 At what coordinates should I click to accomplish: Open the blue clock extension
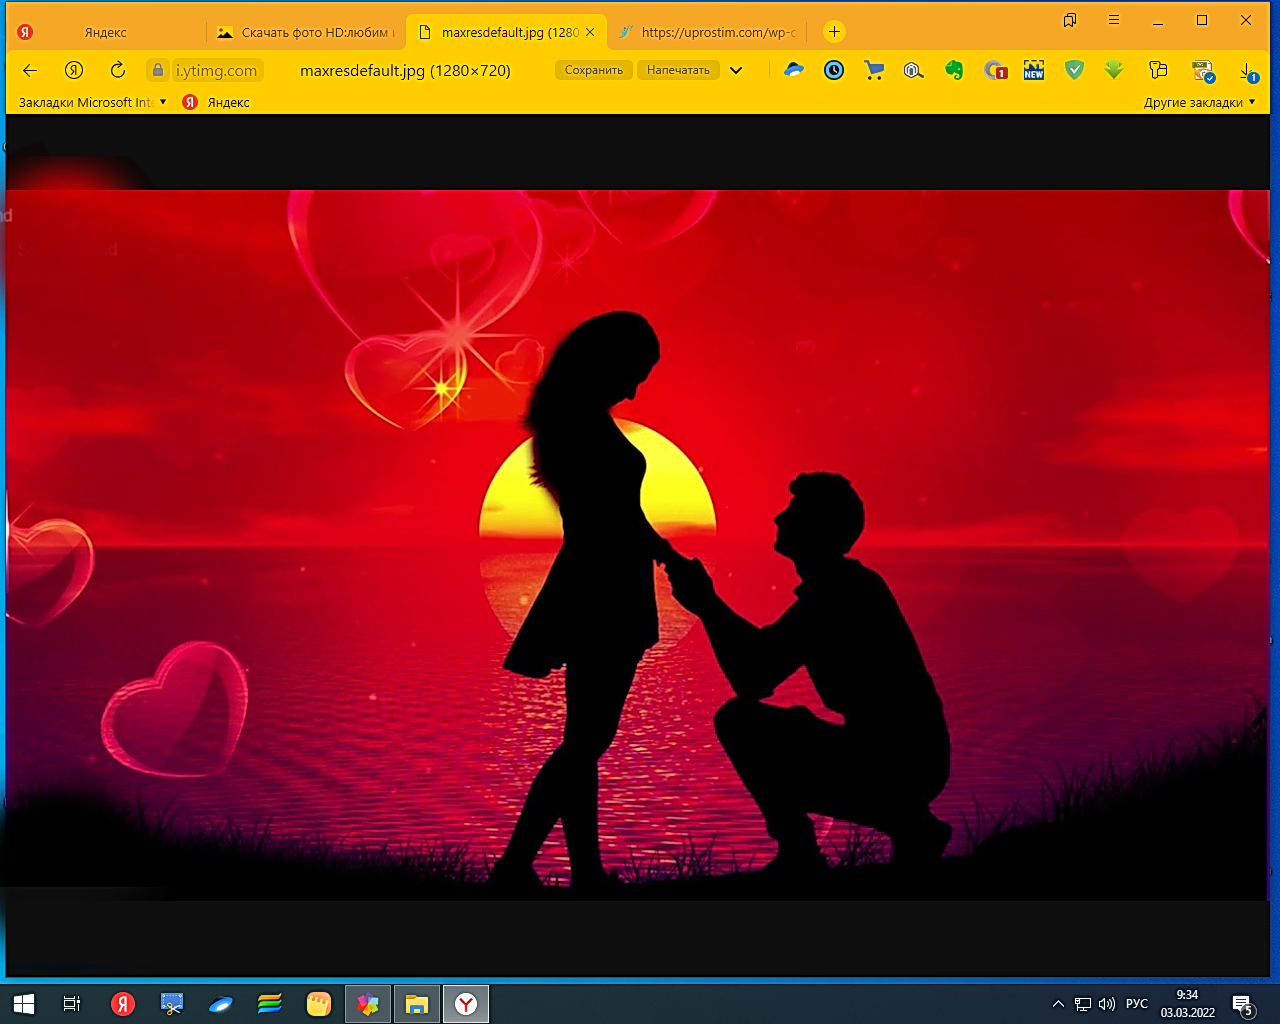[x=834, y=70]
